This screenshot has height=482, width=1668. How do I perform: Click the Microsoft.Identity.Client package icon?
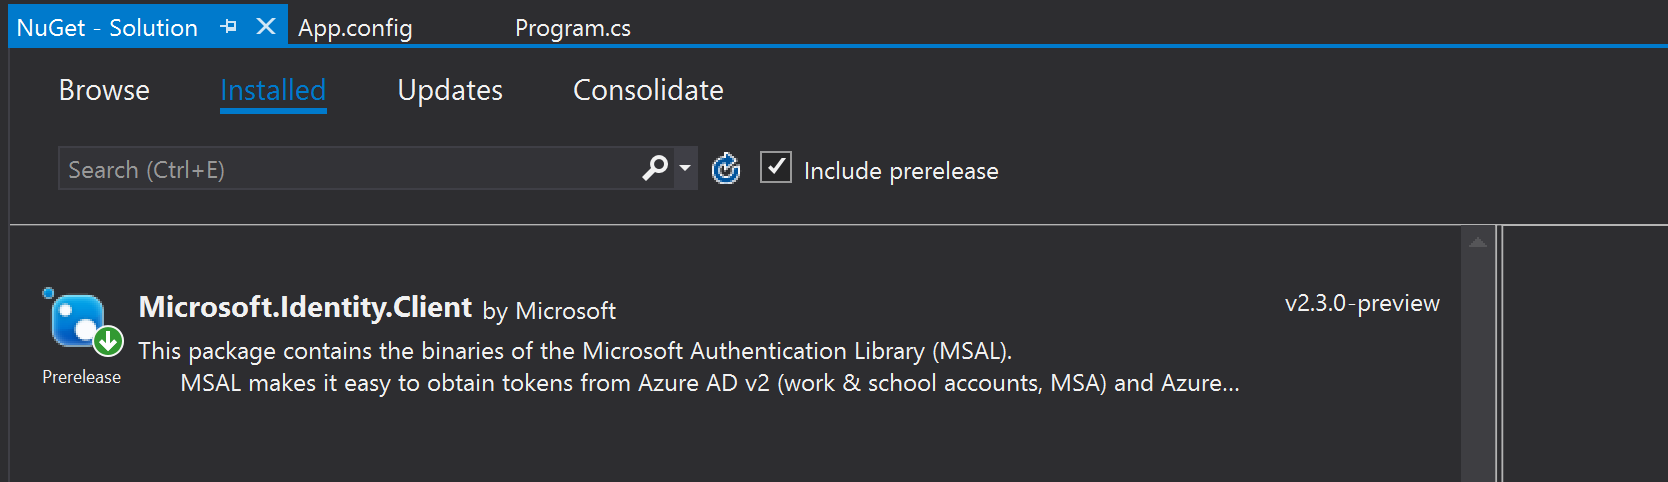[83, 322]
